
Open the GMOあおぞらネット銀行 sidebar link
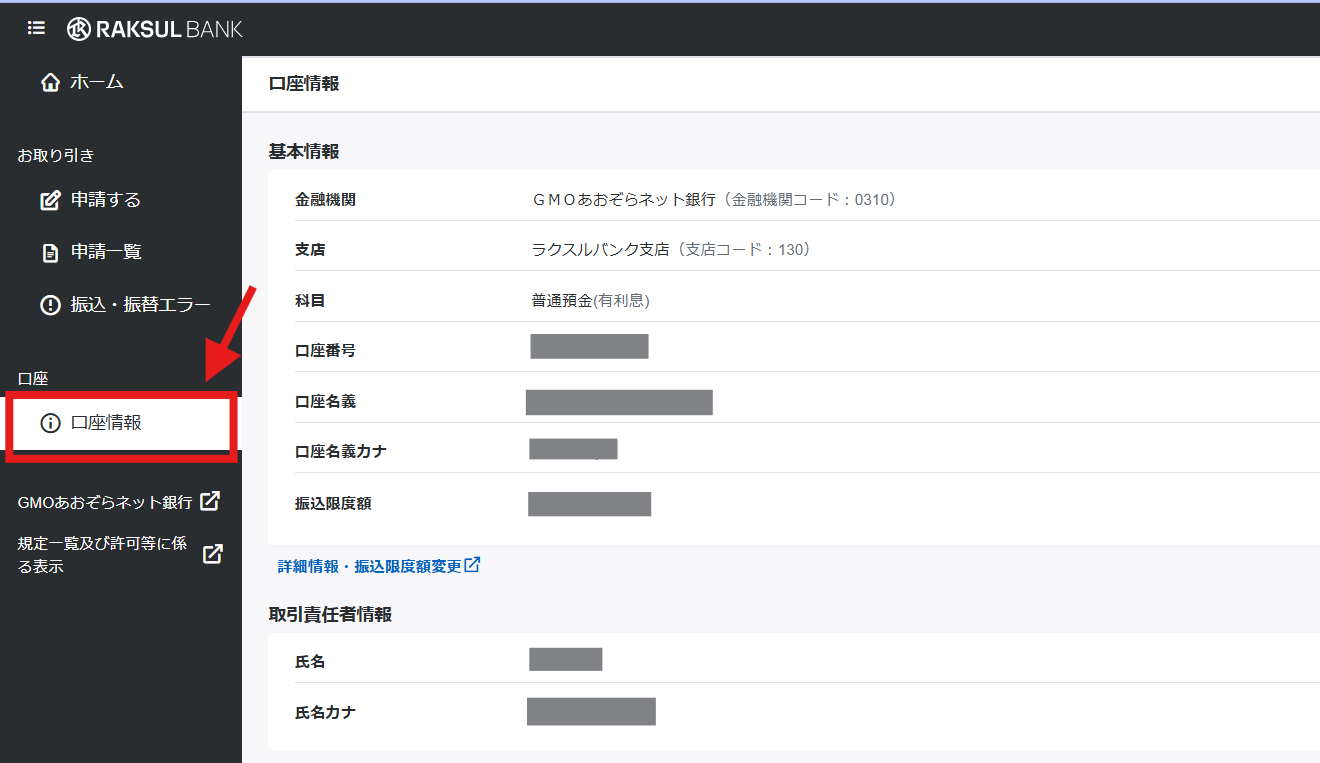104,502
